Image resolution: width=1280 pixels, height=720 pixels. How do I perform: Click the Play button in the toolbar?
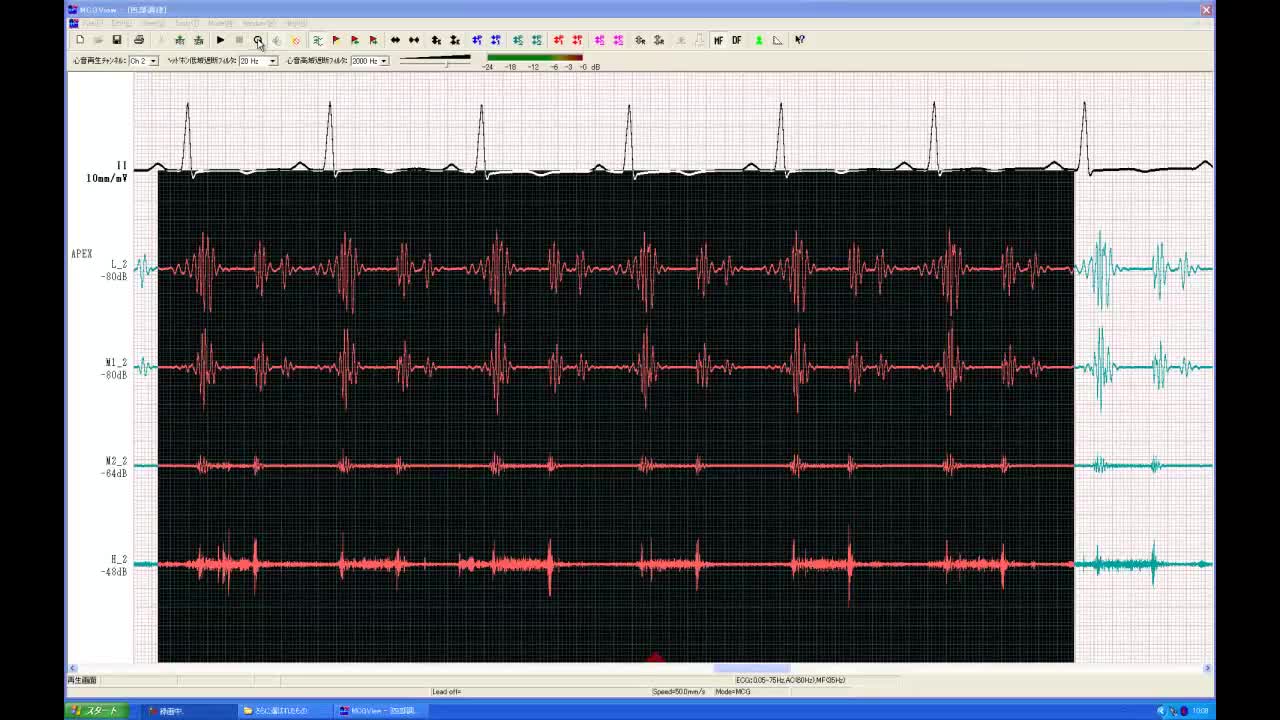coord(220,40)
